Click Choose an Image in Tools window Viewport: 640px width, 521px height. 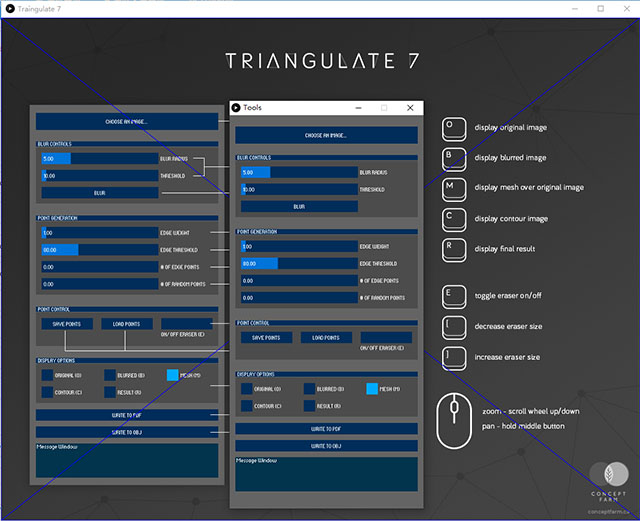click(x=326, y=135)
